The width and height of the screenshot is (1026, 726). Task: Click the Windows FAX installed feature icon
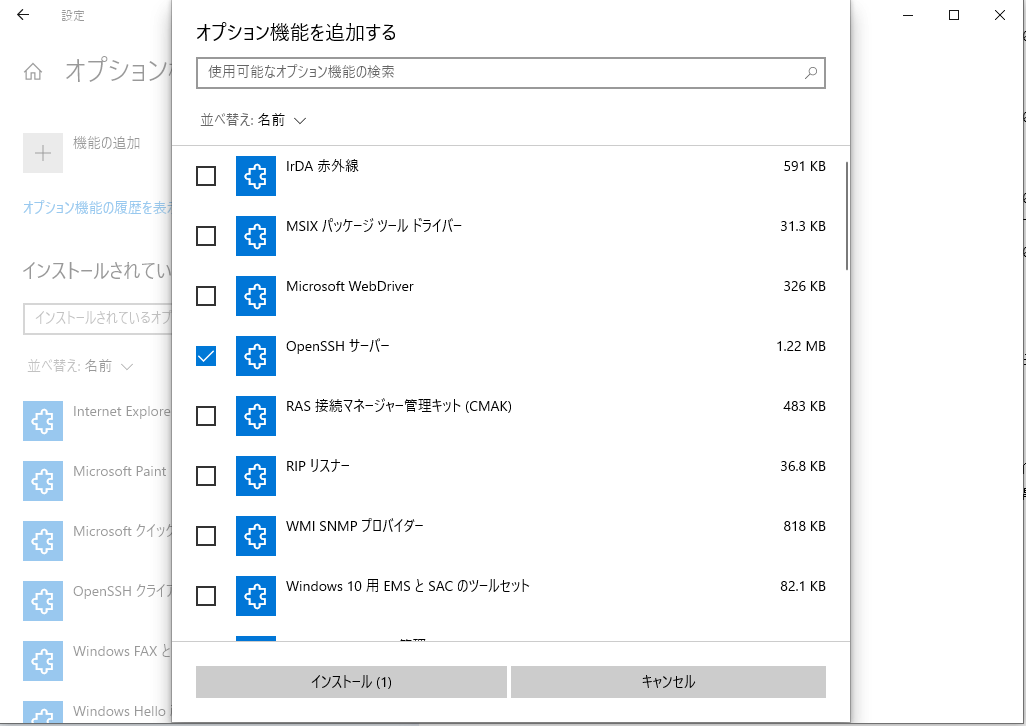(x=43, y=661)
